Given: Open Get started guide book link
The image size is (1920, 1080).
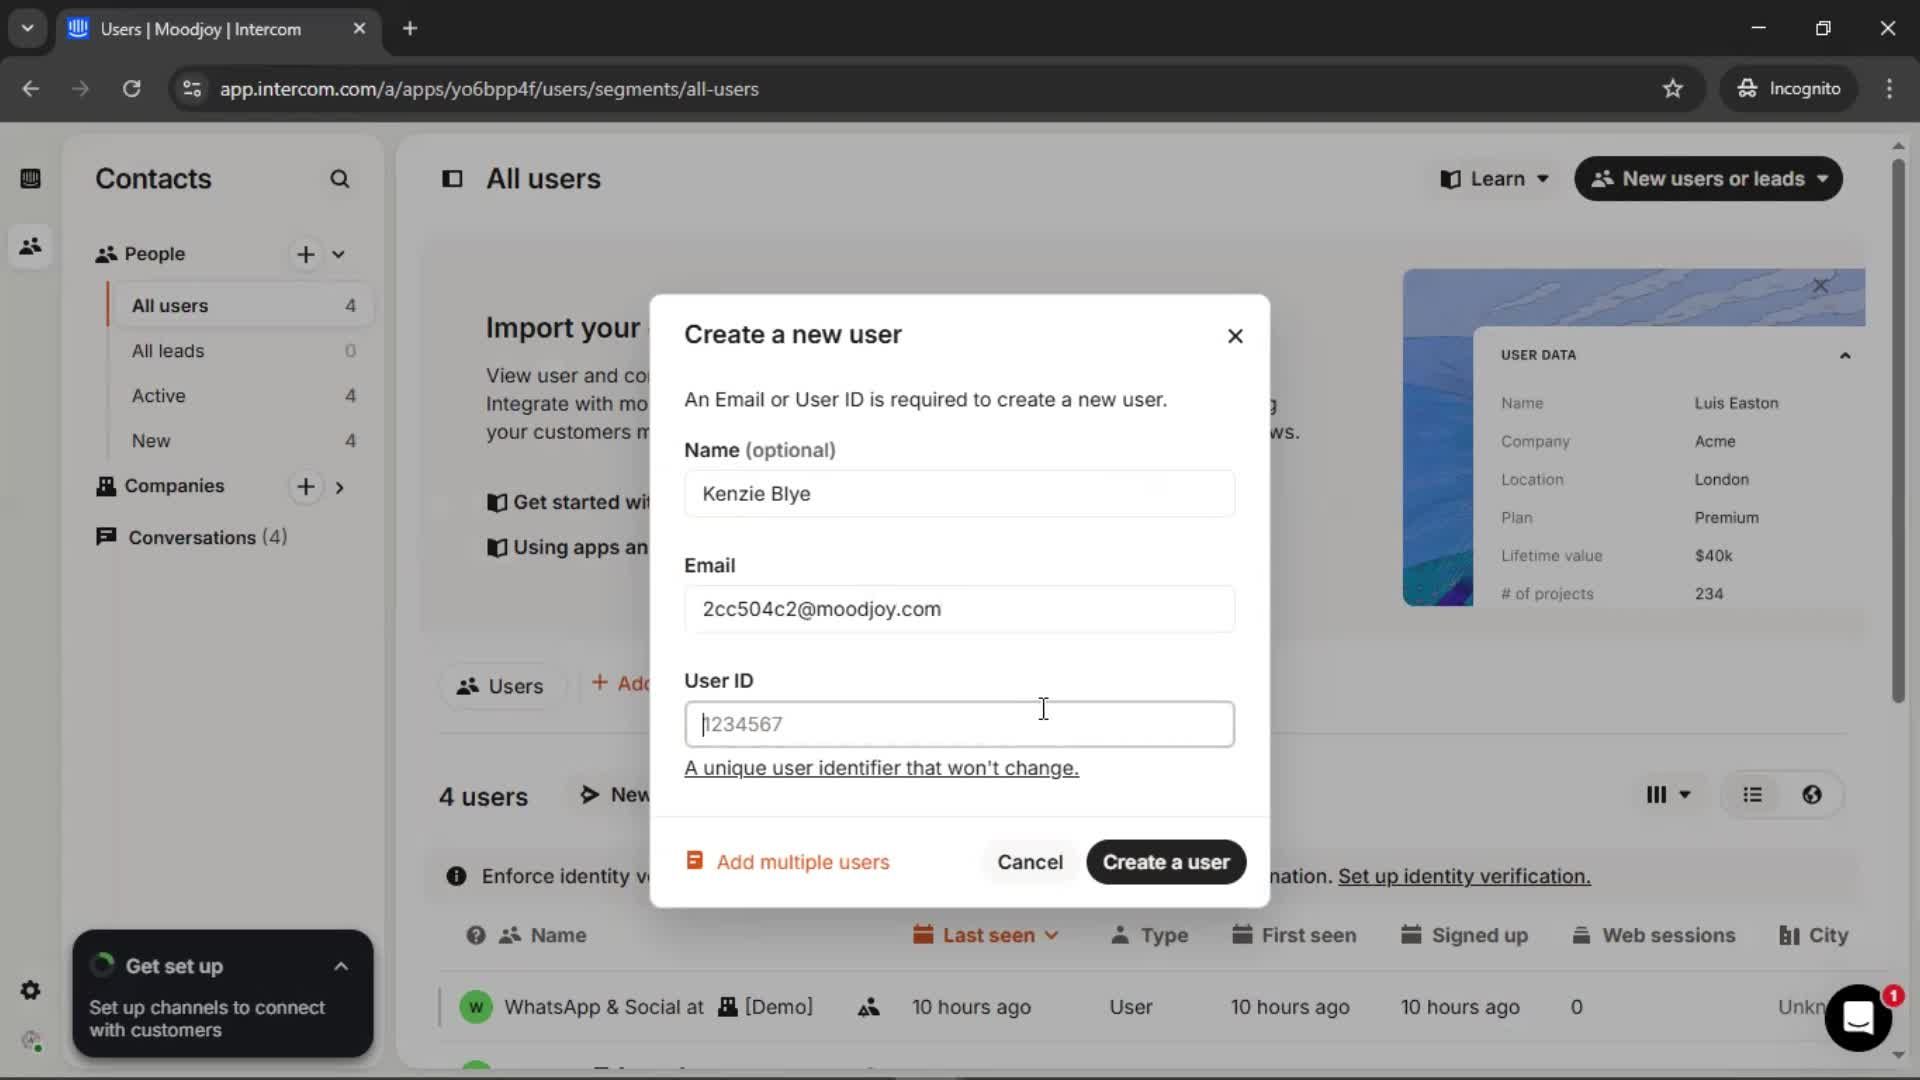Looking at the screenshot, I should (x=567, y=502).
